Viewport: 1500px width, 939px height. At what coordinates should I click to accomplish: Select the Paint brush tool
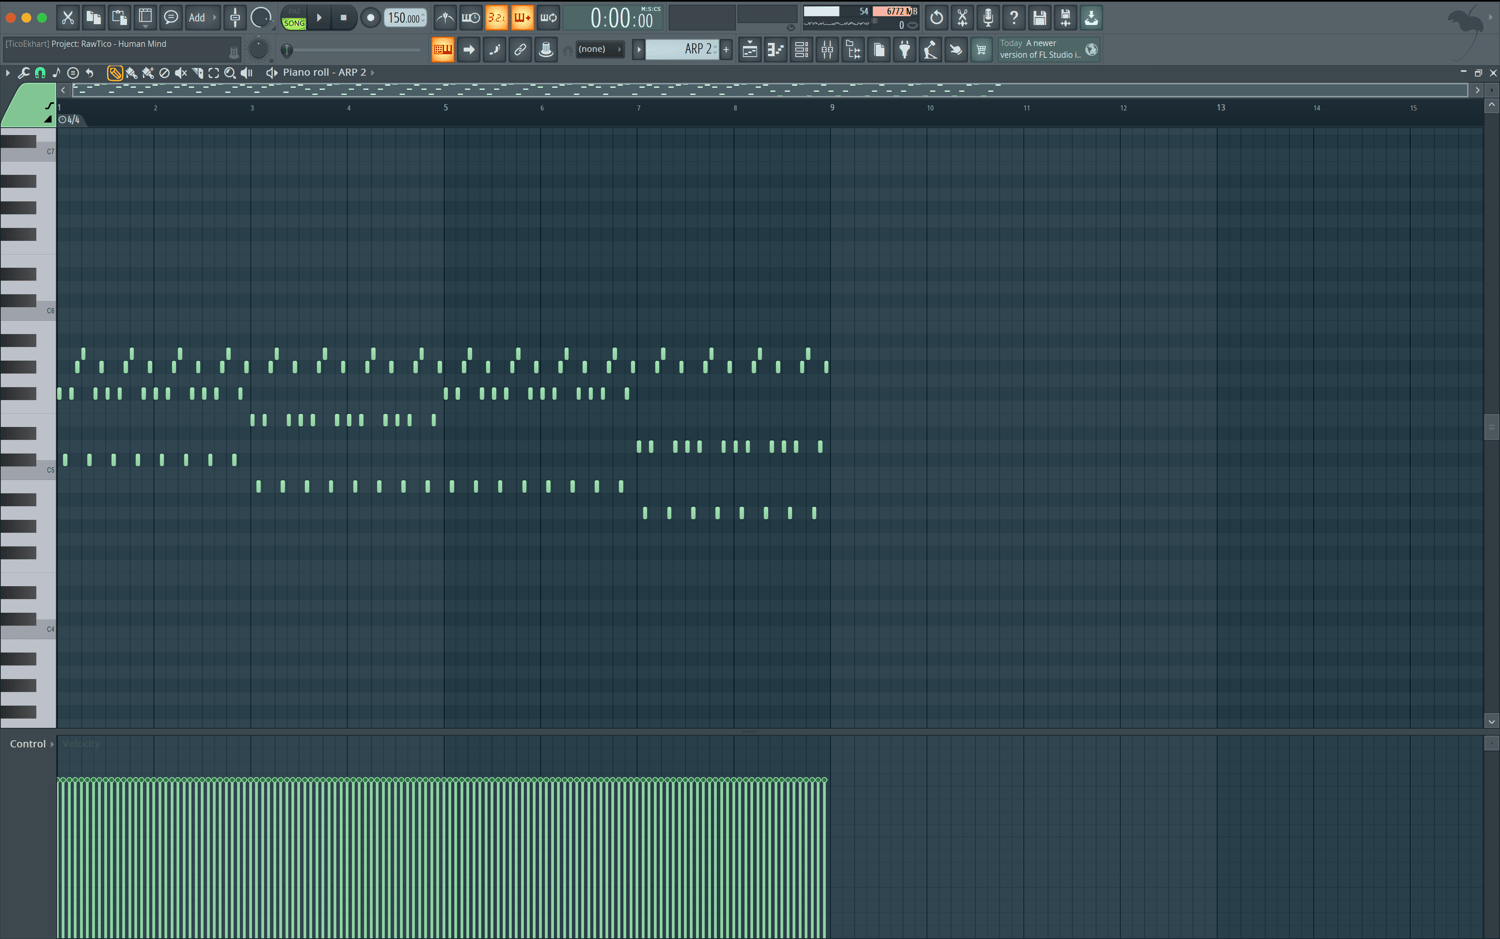tap(131, 73)
